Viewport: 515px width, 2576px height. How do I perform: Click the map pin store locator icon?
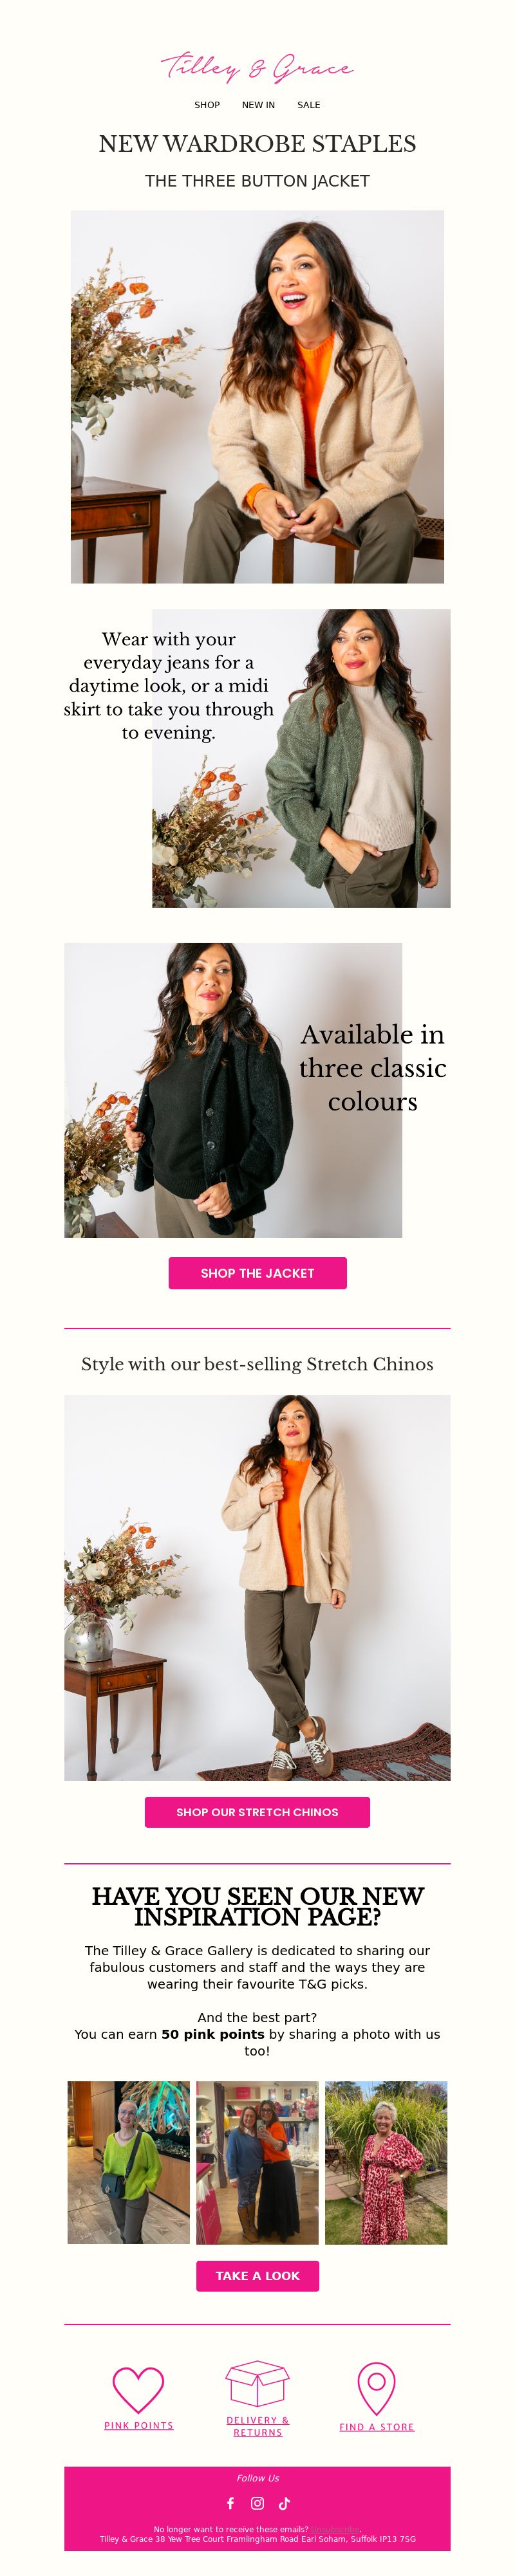(376, 2389)
